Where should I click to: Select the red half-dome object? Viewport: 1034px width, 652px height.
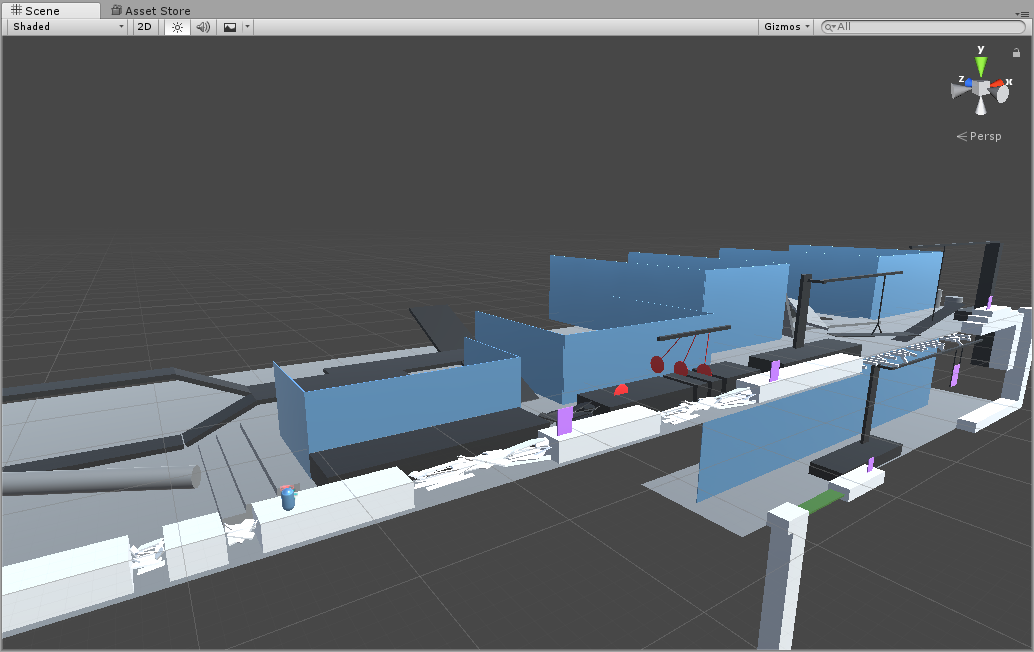pos(621,390)
